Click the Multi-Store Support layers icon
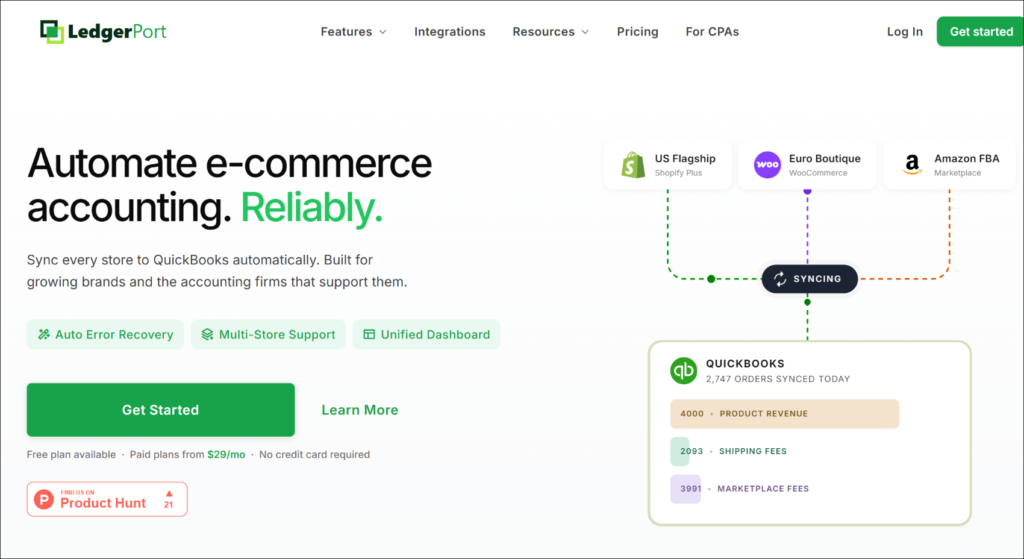The height and width of the screenshot is (559, 1024). pyautogui.click(x=207, y=334)
